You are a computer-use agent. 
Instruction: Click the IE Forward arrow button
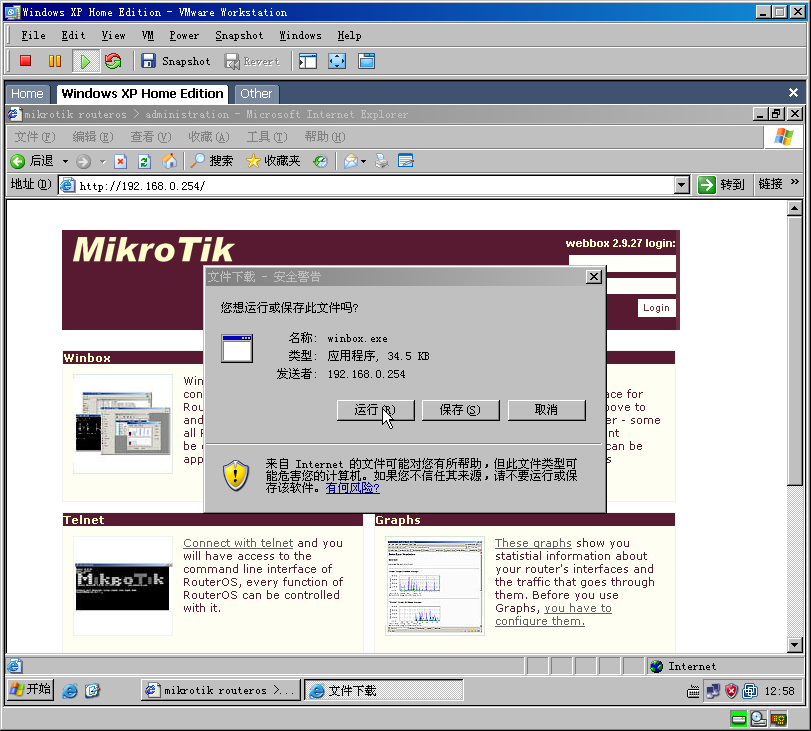click(x=83, y=161)
